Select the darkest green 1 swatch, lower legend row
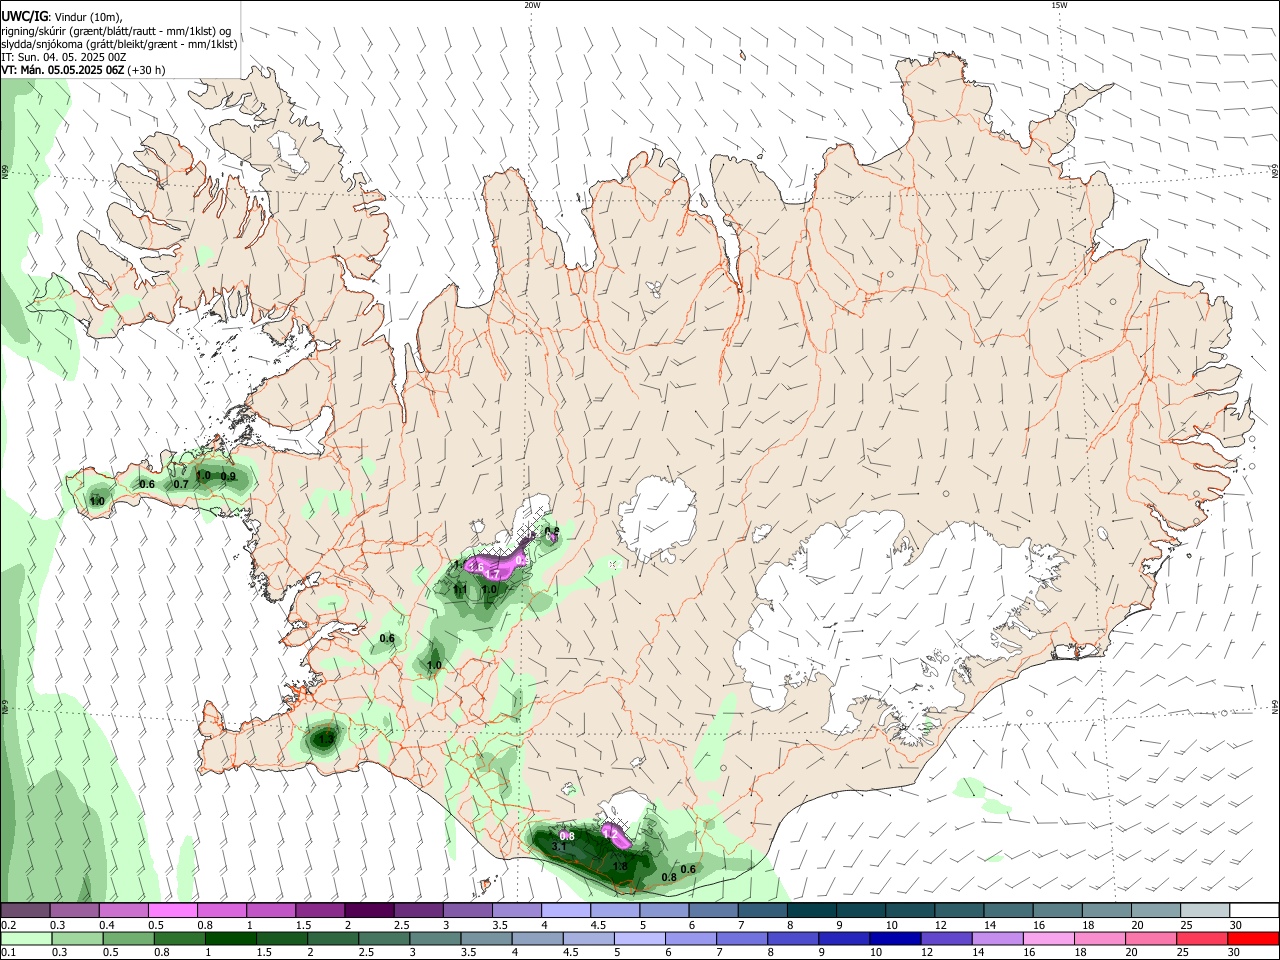This screenshot has height=960, width=1280. click(230, 938)
